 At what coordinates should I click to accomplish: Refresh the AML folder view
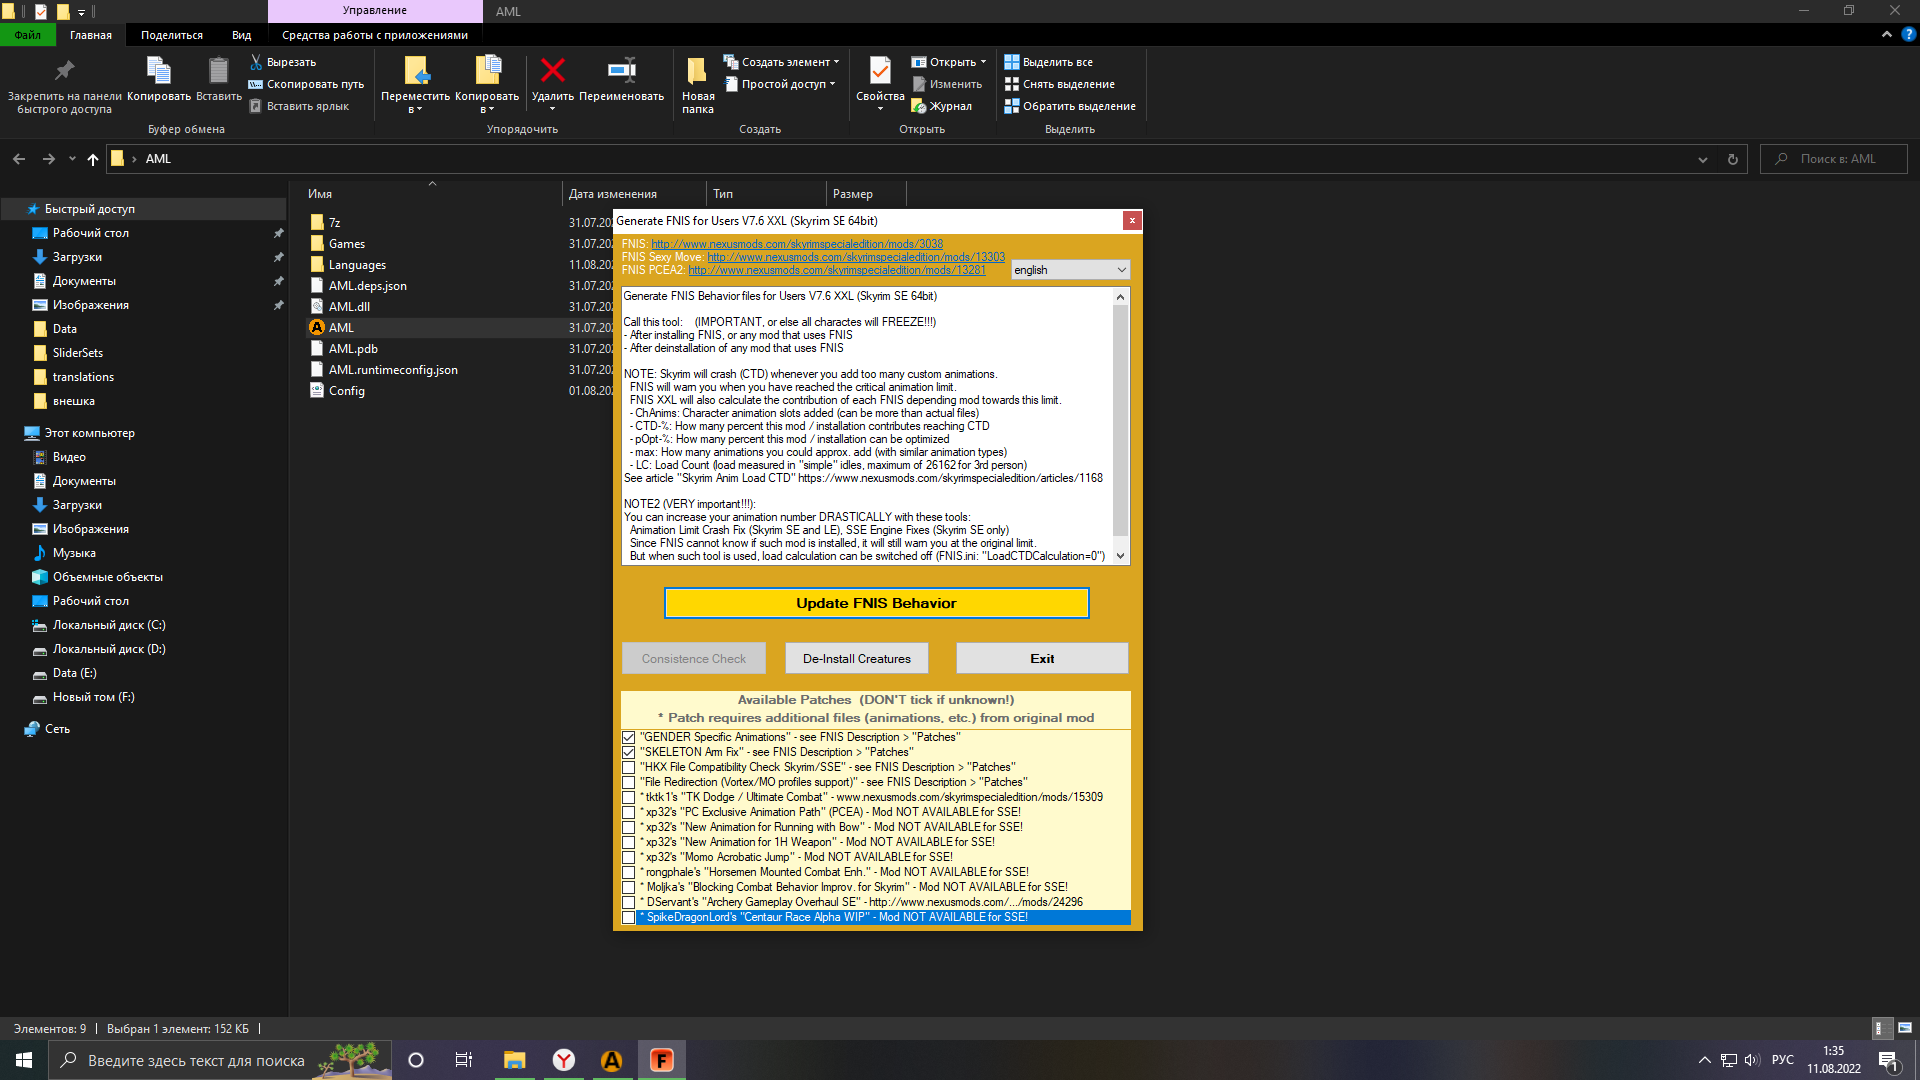click(x=1732, y=159)
